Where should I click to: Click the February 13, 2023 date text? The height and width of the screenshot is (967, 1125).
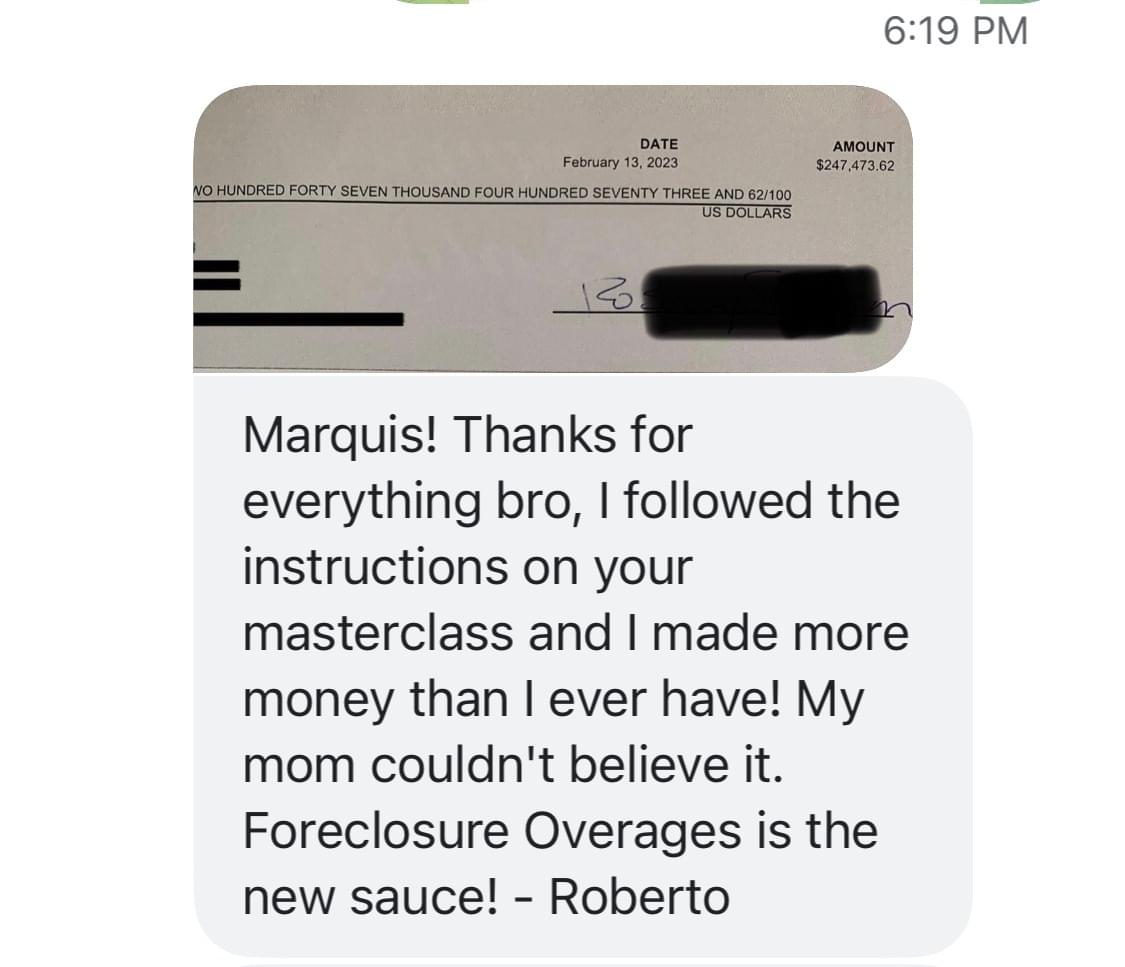(620, 162)
